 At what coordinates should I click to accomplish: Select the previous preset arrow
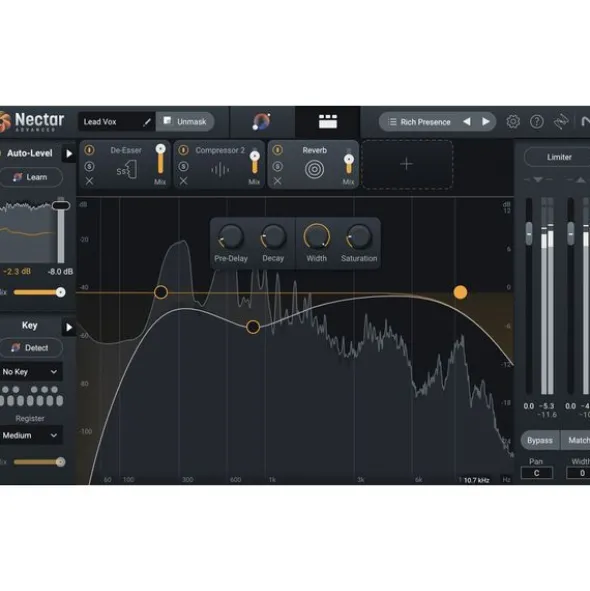pos(467,121)
